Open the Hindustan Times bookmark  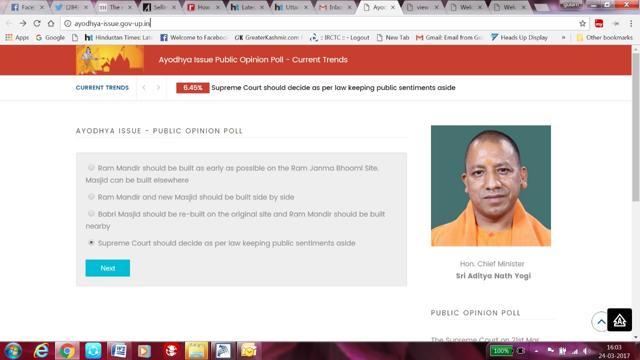(118, 38)
